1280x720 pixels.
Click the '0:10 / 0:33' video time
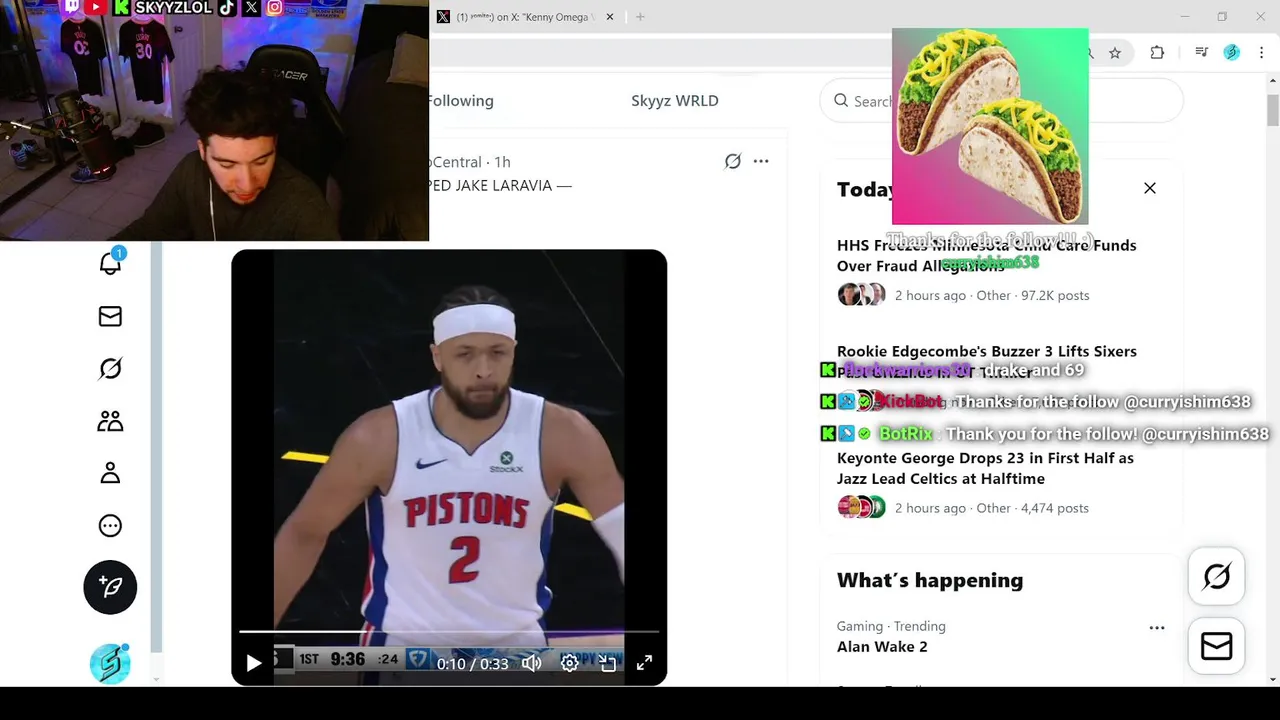[472, 663]
